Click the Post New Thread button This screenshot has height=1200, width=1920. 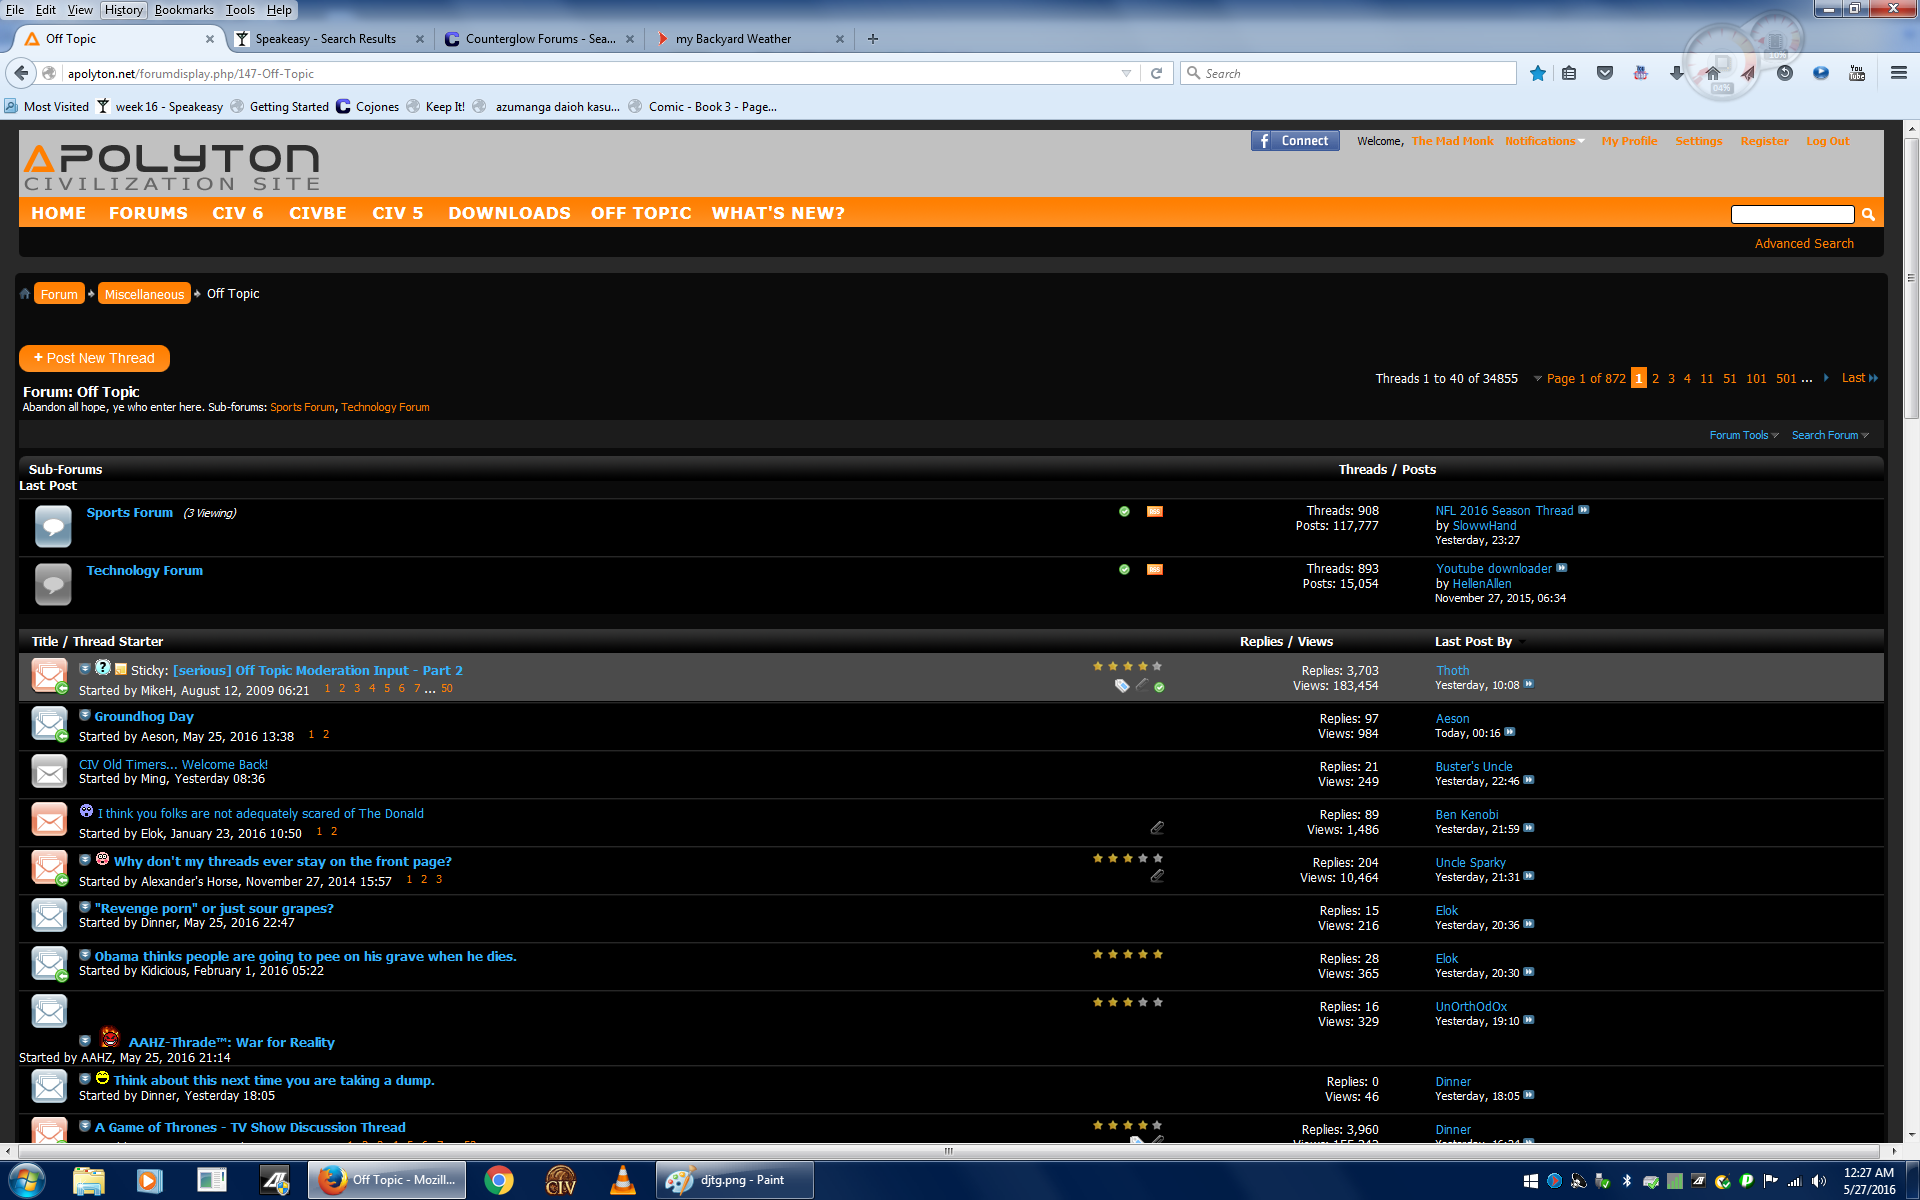95,358
